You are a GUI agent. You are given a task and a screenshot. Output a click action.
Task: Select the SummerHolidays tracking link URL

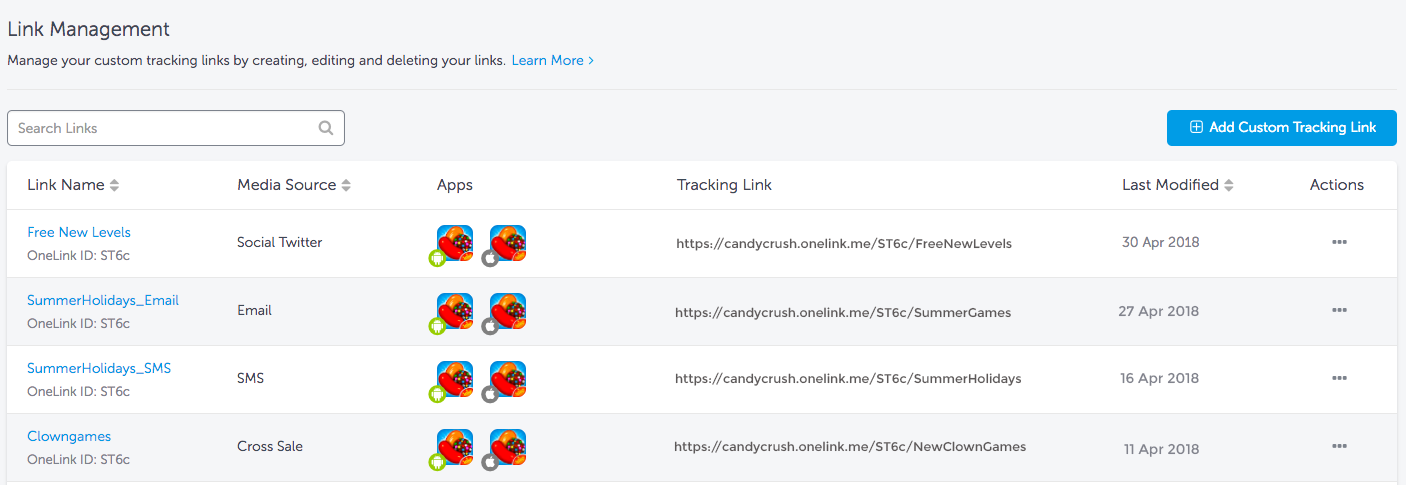848,379
